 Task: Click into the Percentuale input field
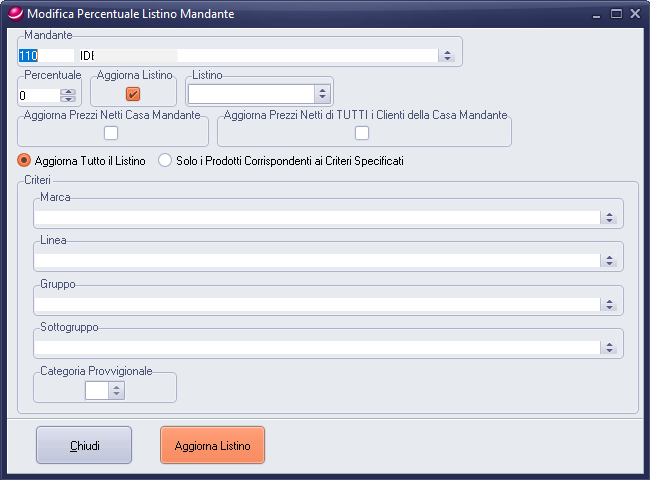tap(38, 96)
